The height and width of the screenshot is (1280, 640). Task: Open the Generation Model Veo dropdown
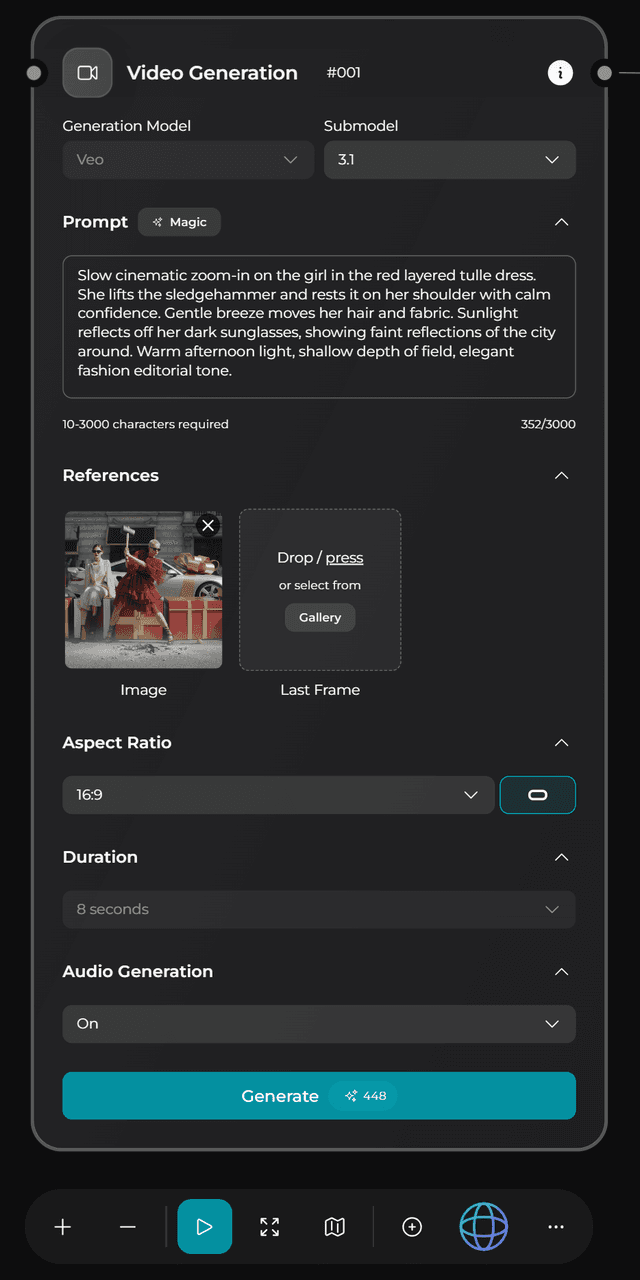point(189,160)
